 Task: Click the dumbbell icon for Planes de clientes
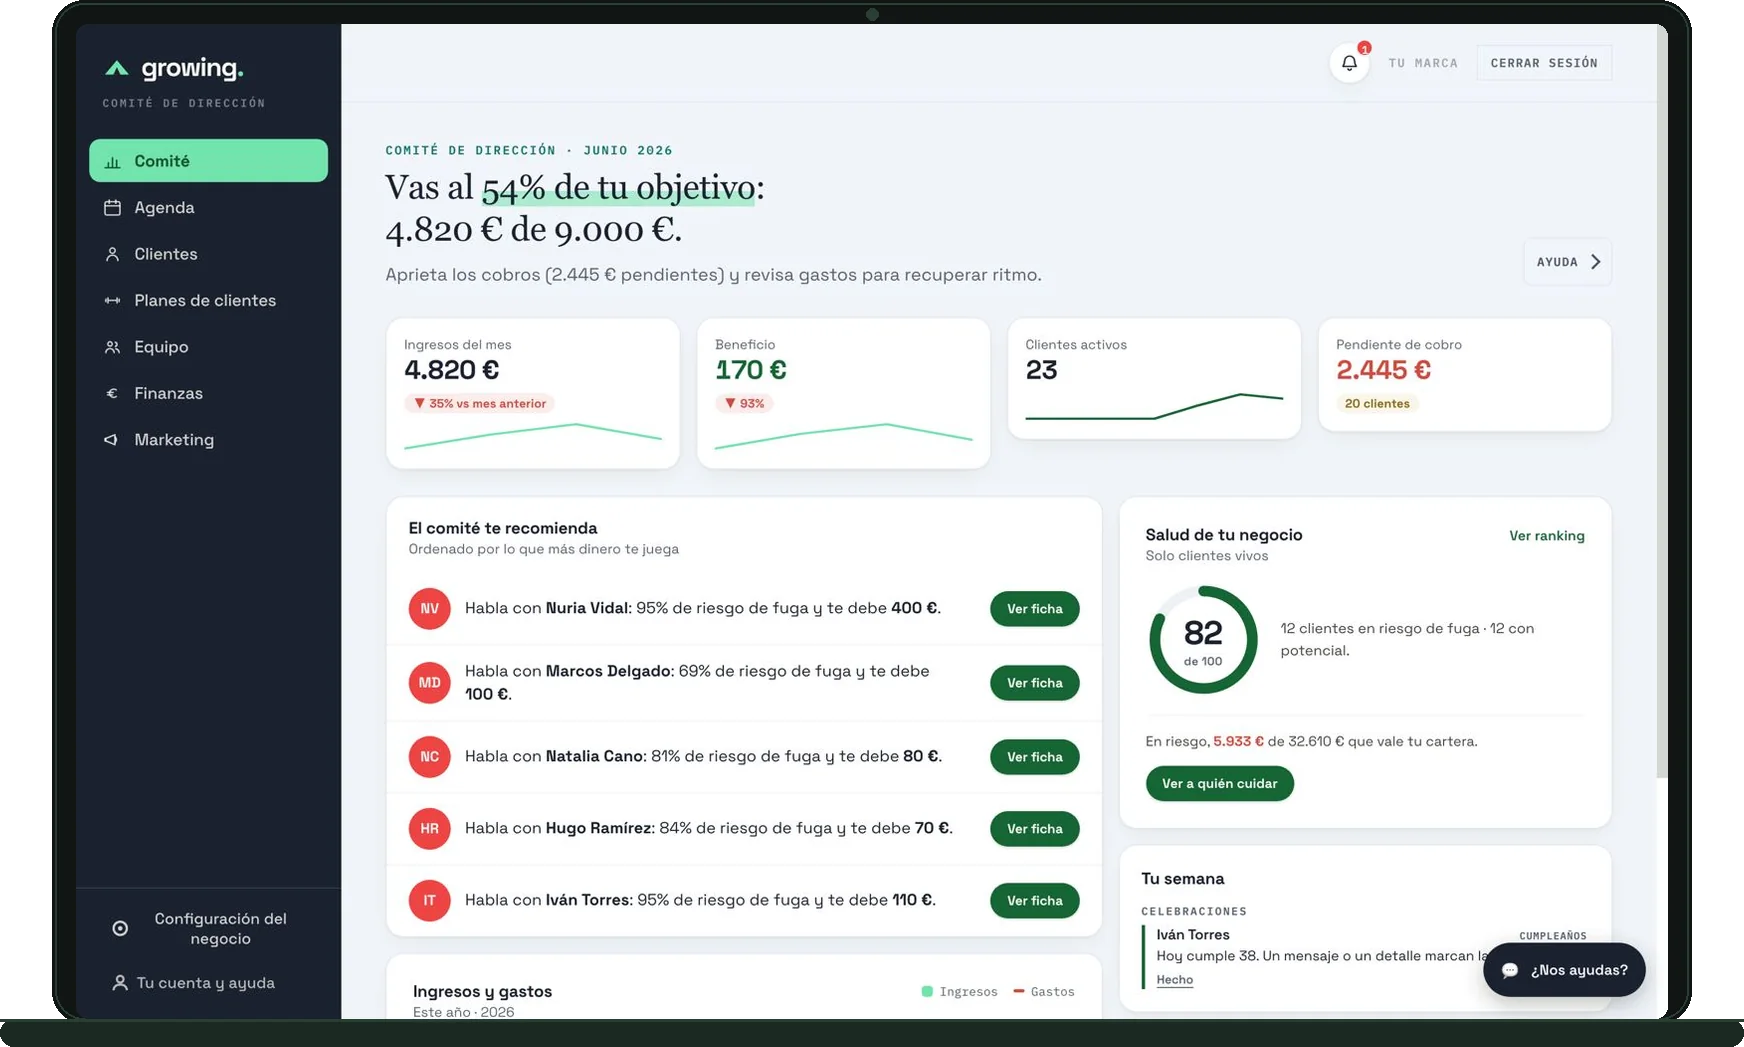[x=112, y=300]
